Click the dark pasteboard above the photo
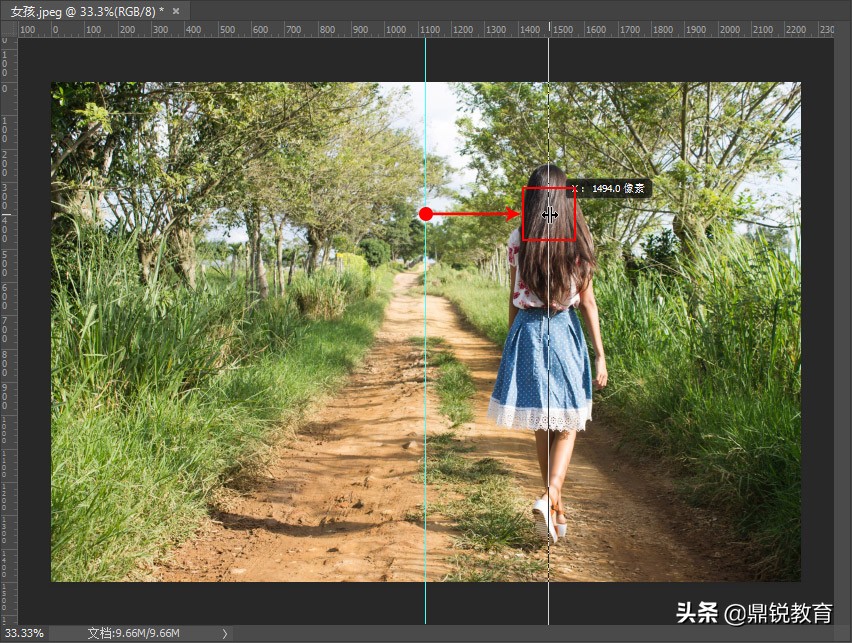This screenshot has width=852, height=643. pos(426,60)
